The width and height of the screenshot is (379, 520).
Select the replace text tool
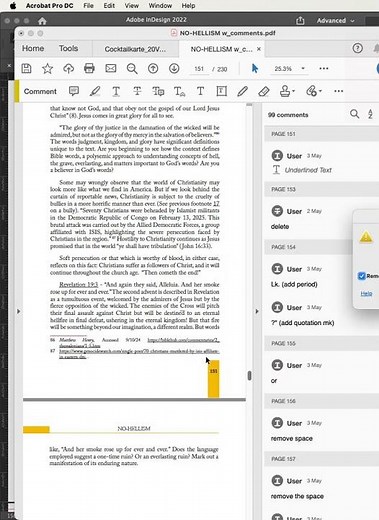click(158, 91)
